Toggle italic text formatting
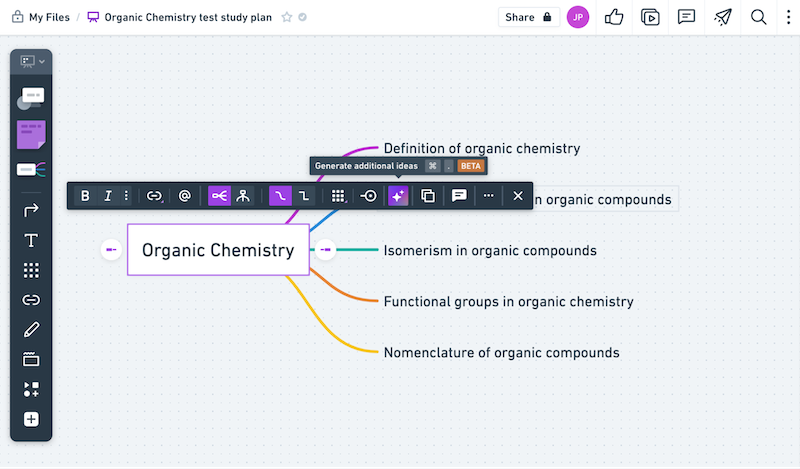 coord(107,196)
